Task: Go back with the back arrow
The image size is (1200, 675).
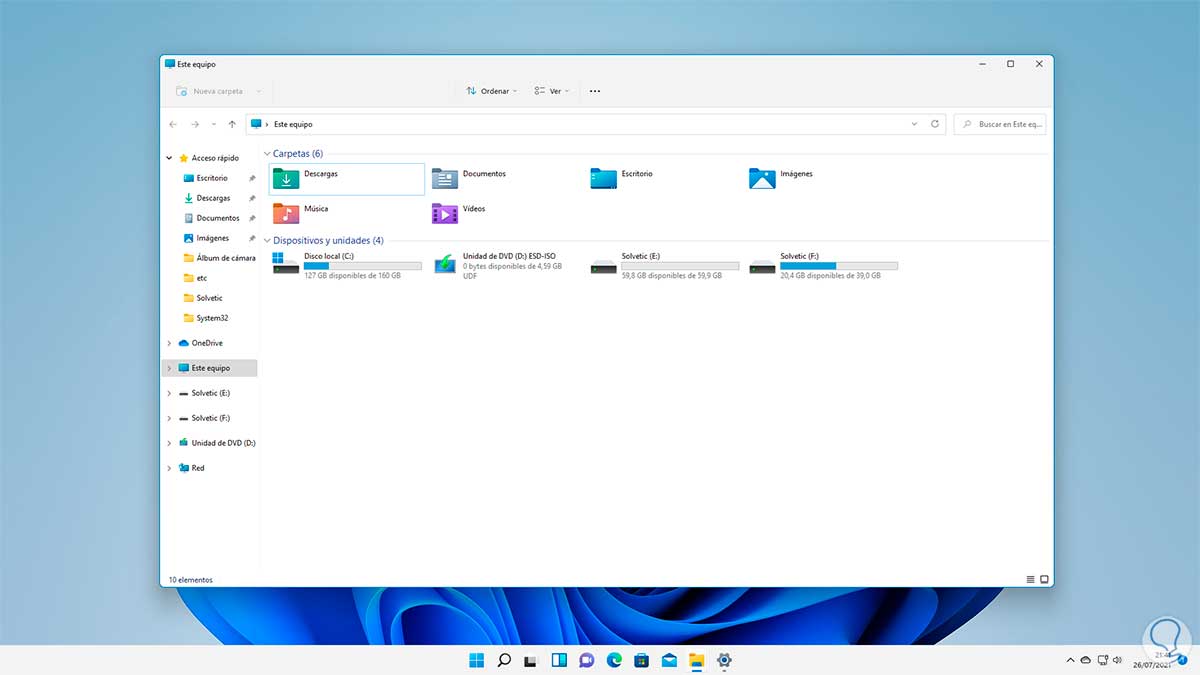Action: 173,124
